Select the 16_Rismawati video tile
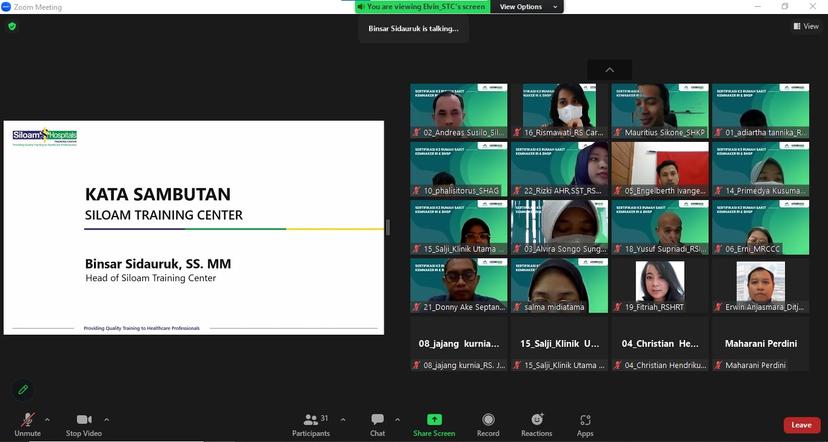Viewport: 828px width, 442px height. (x=559, y=111)
